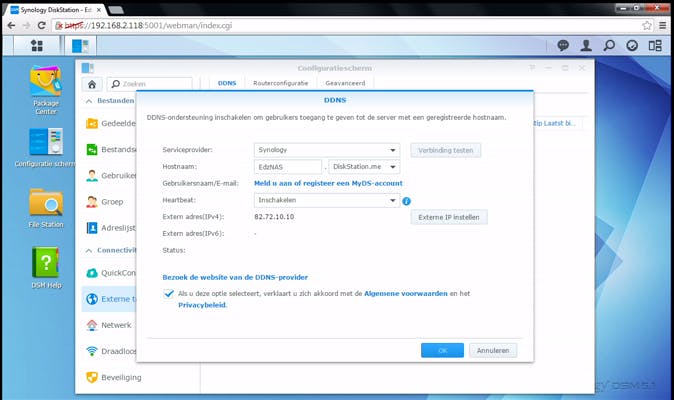Click browser reload icon

(42, 25)
